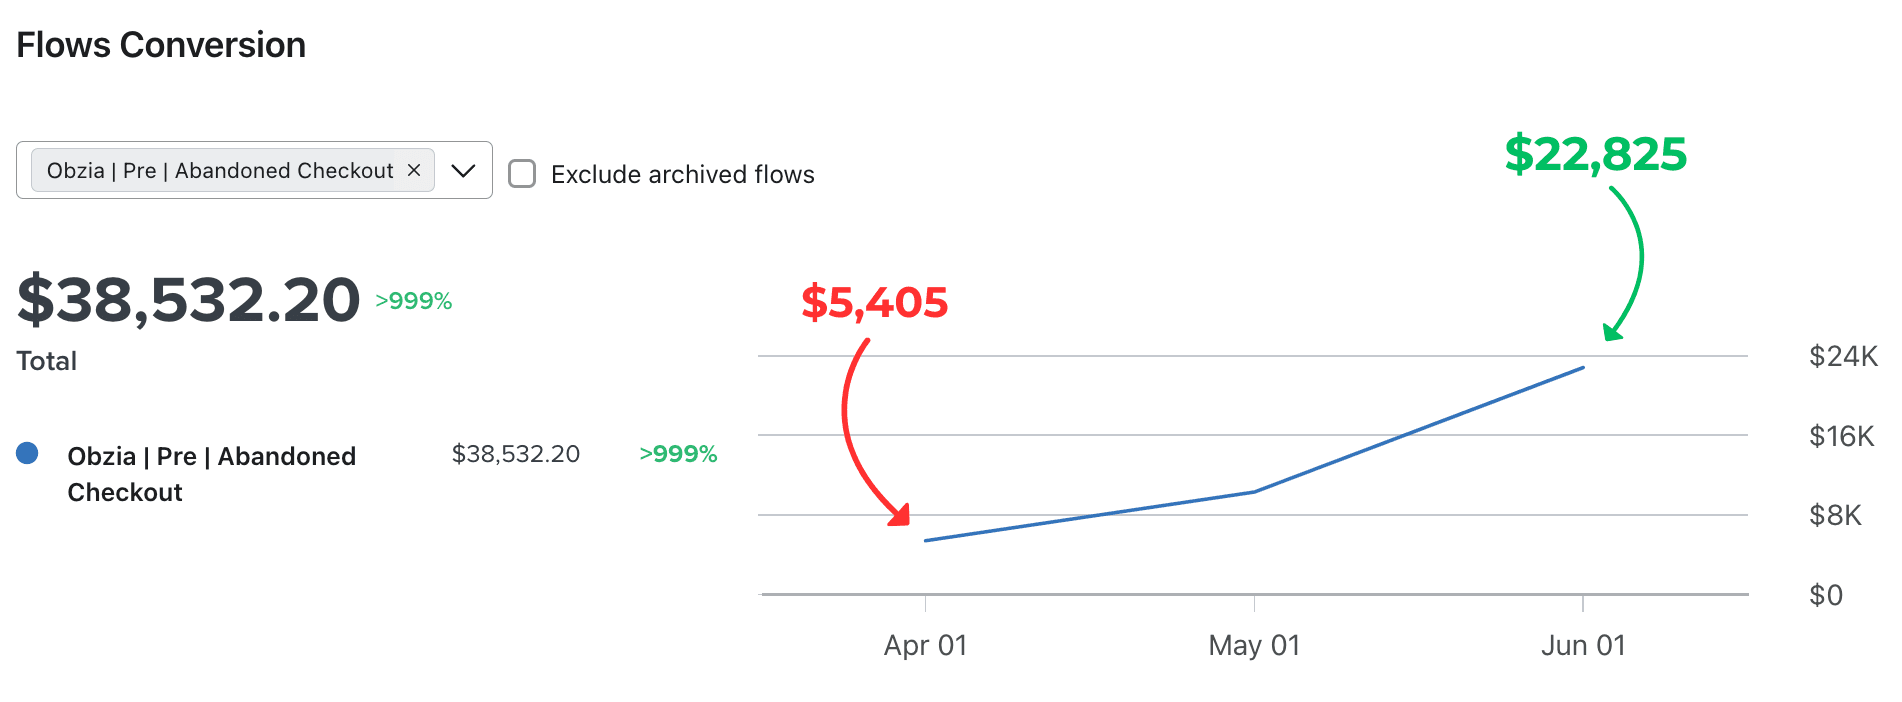Click the Exclude archived flows label text

click(x=683, y=174)
